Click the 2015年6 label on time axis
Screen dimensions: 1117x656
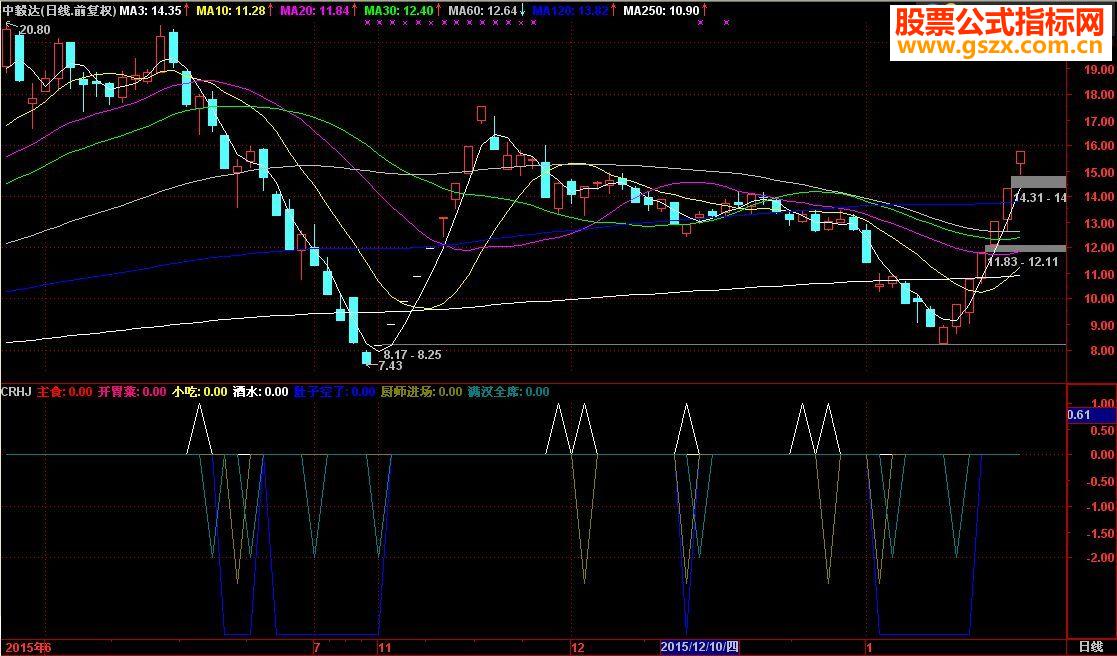[26, 648]
